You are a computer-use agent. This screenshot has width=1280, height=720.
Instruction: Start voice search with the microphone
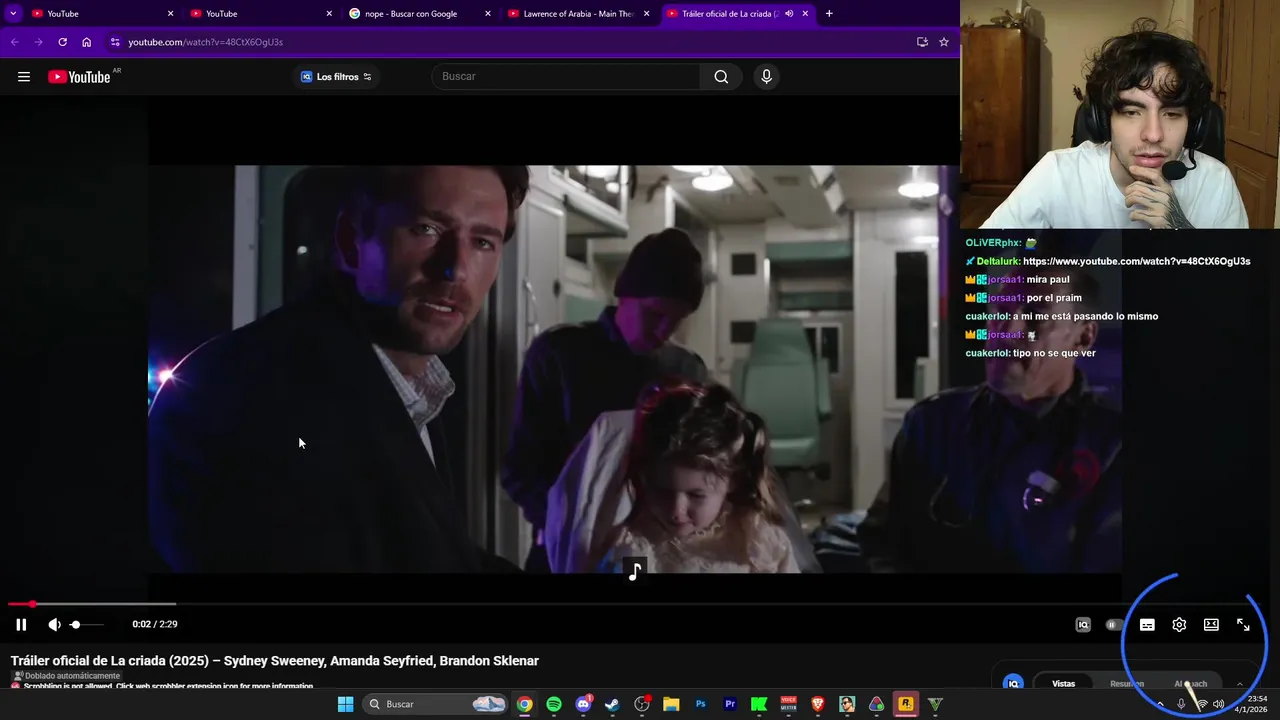[766, 77]
